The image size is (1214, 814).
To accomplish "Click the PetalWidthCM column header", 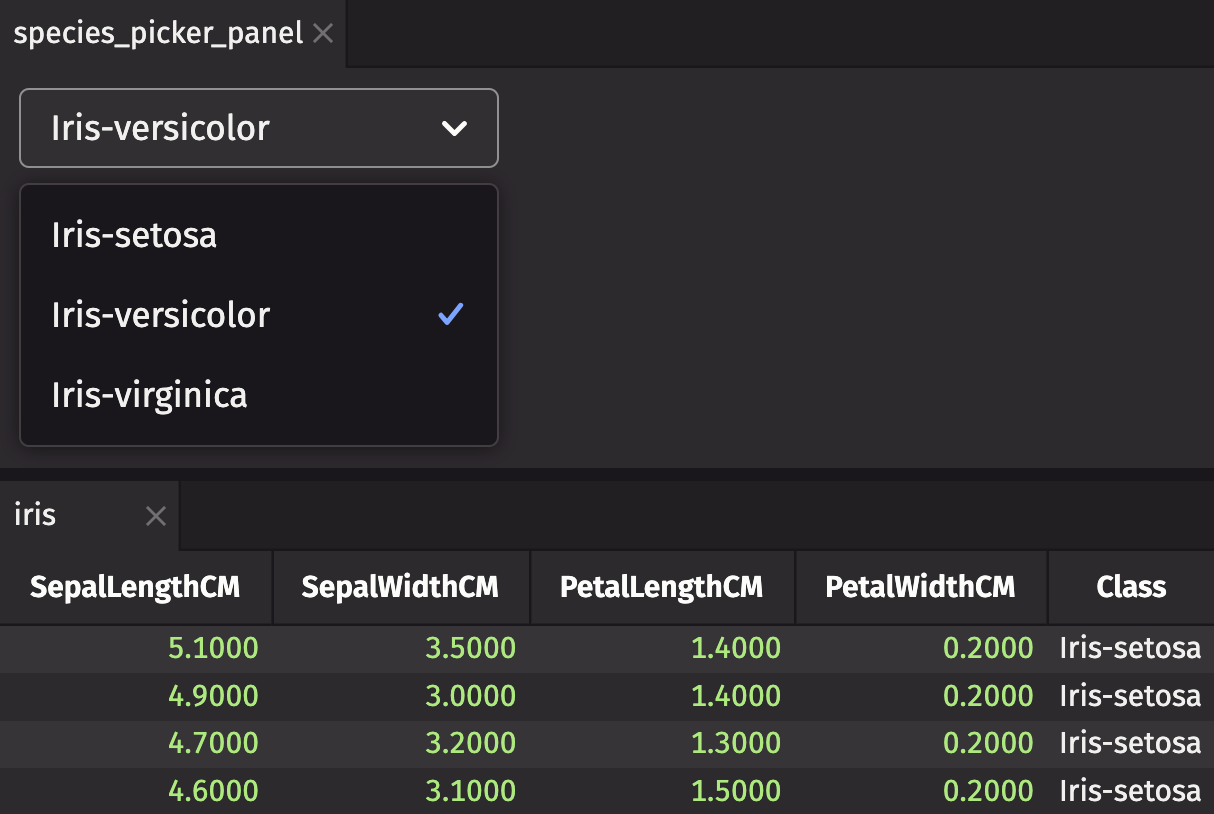I will [920, 587].
